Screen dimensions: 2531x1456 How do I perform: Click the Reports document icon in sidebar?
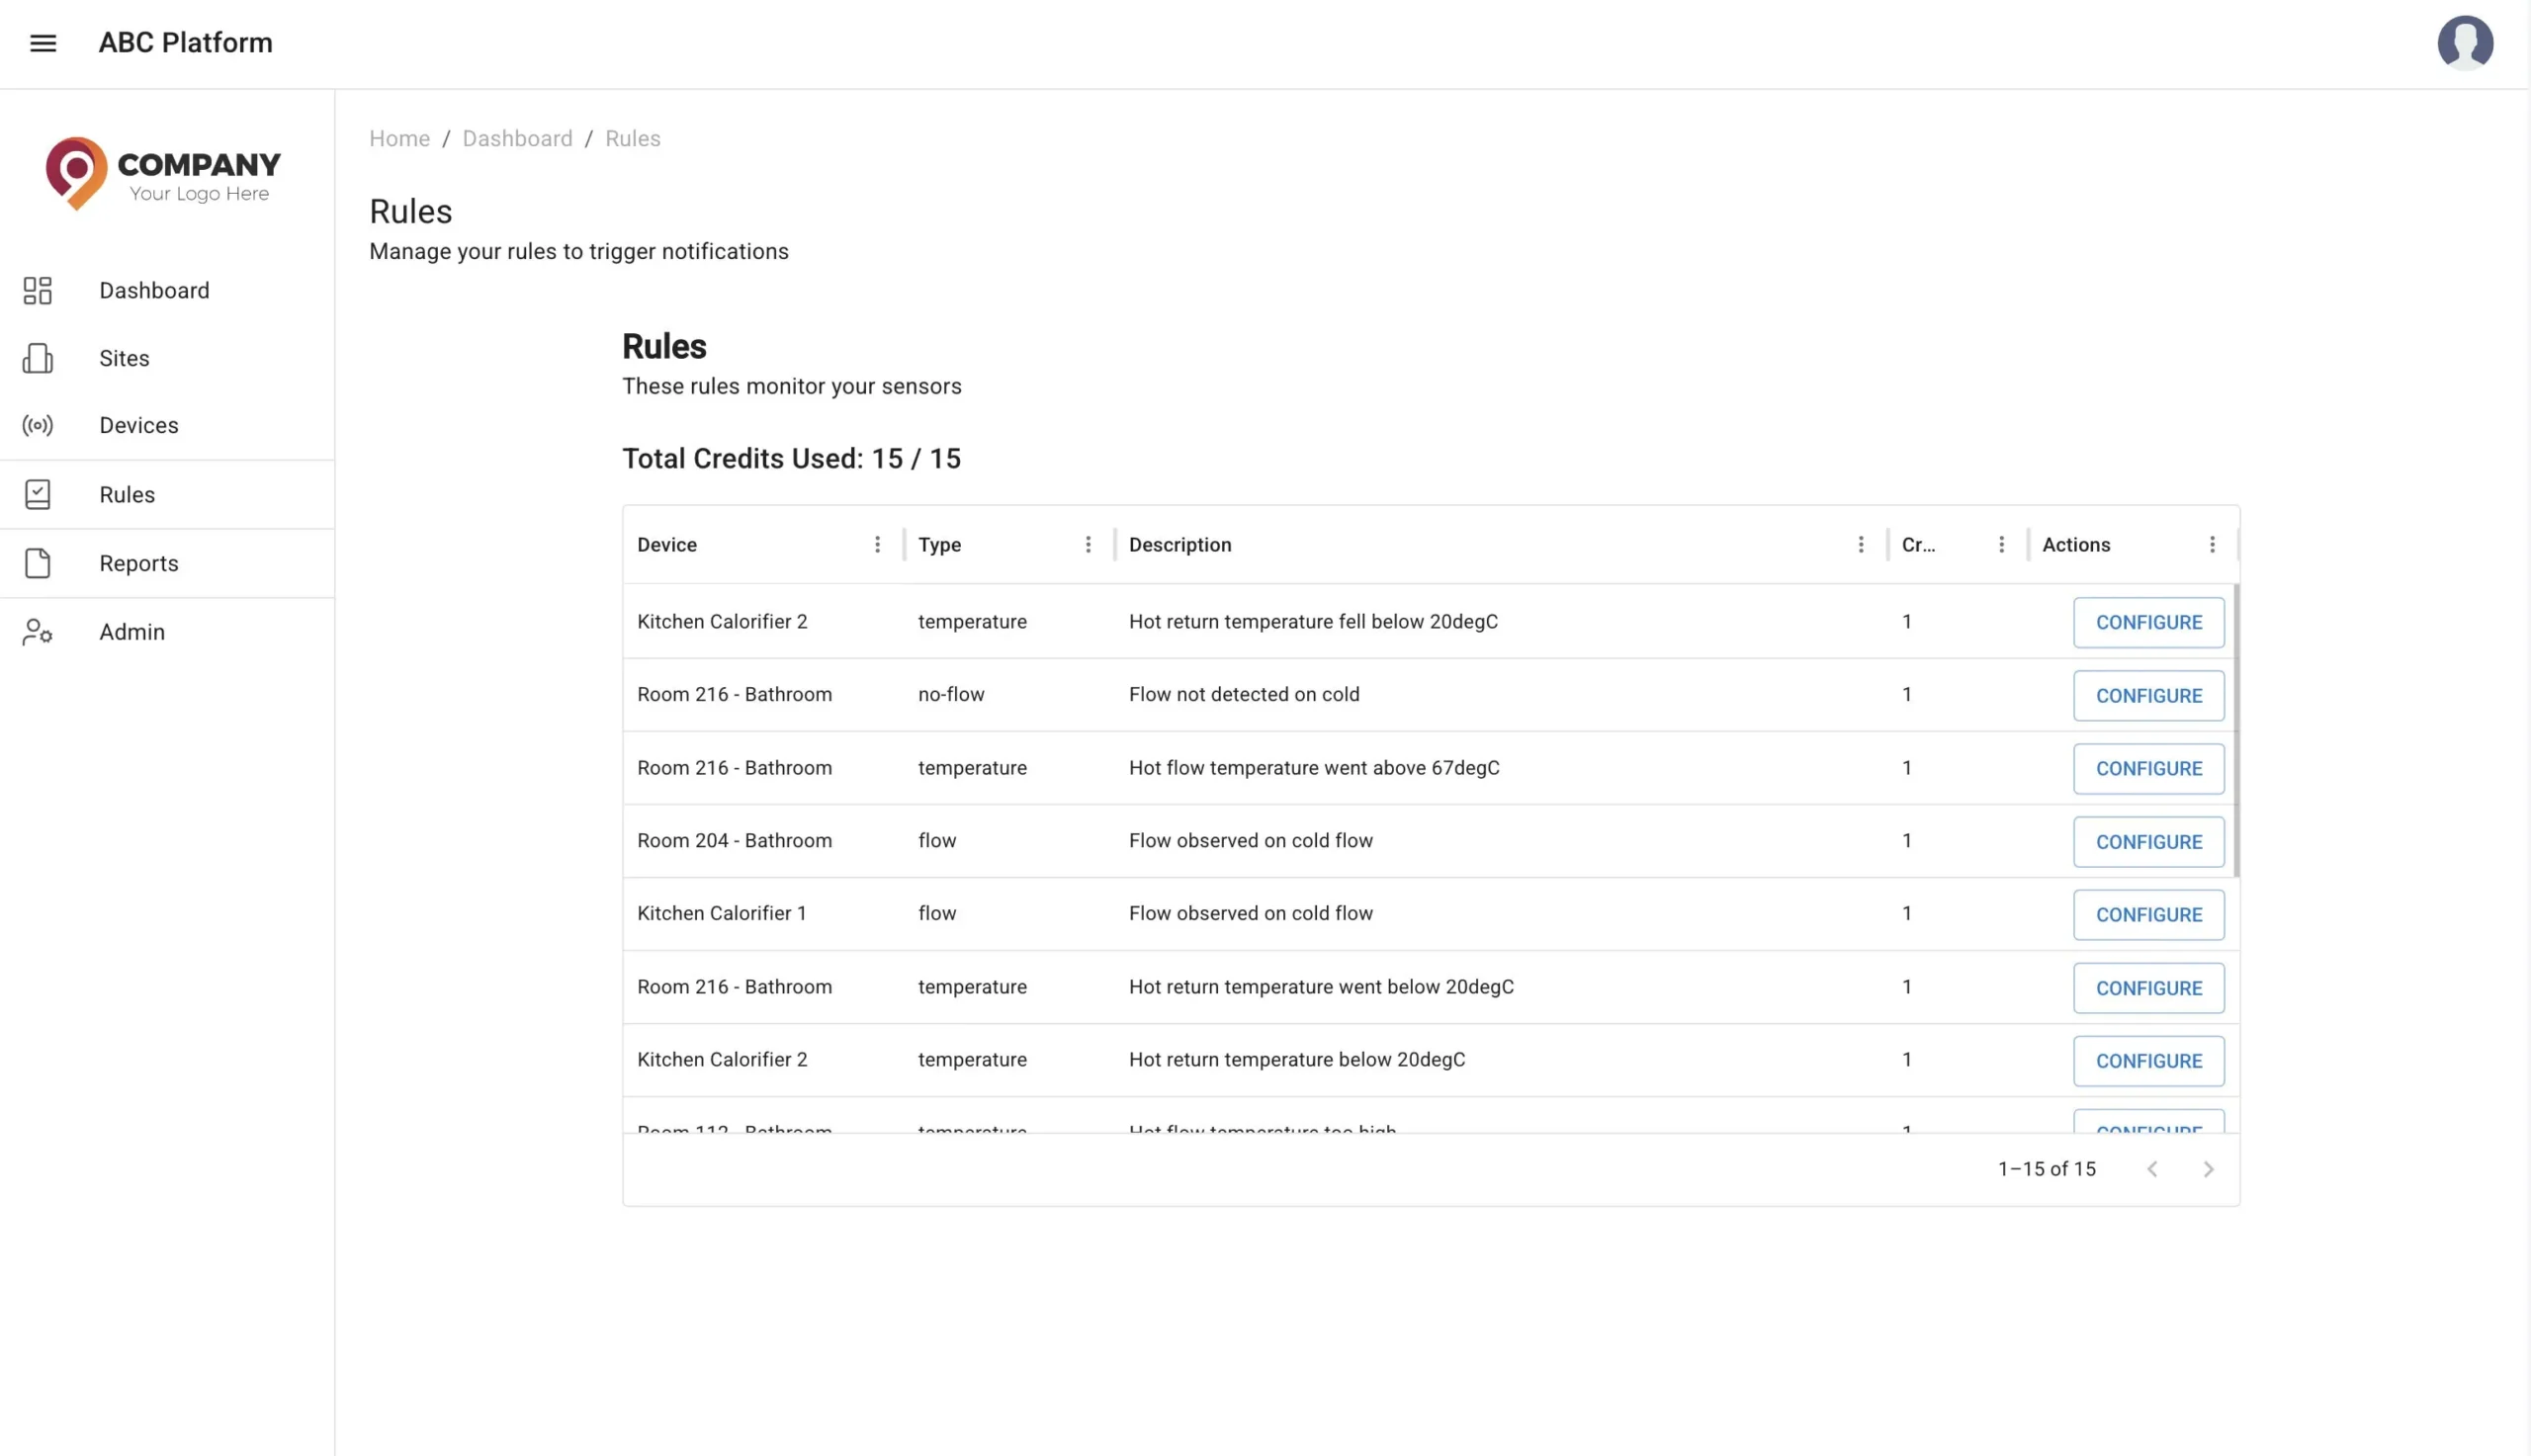coord(37,563)
